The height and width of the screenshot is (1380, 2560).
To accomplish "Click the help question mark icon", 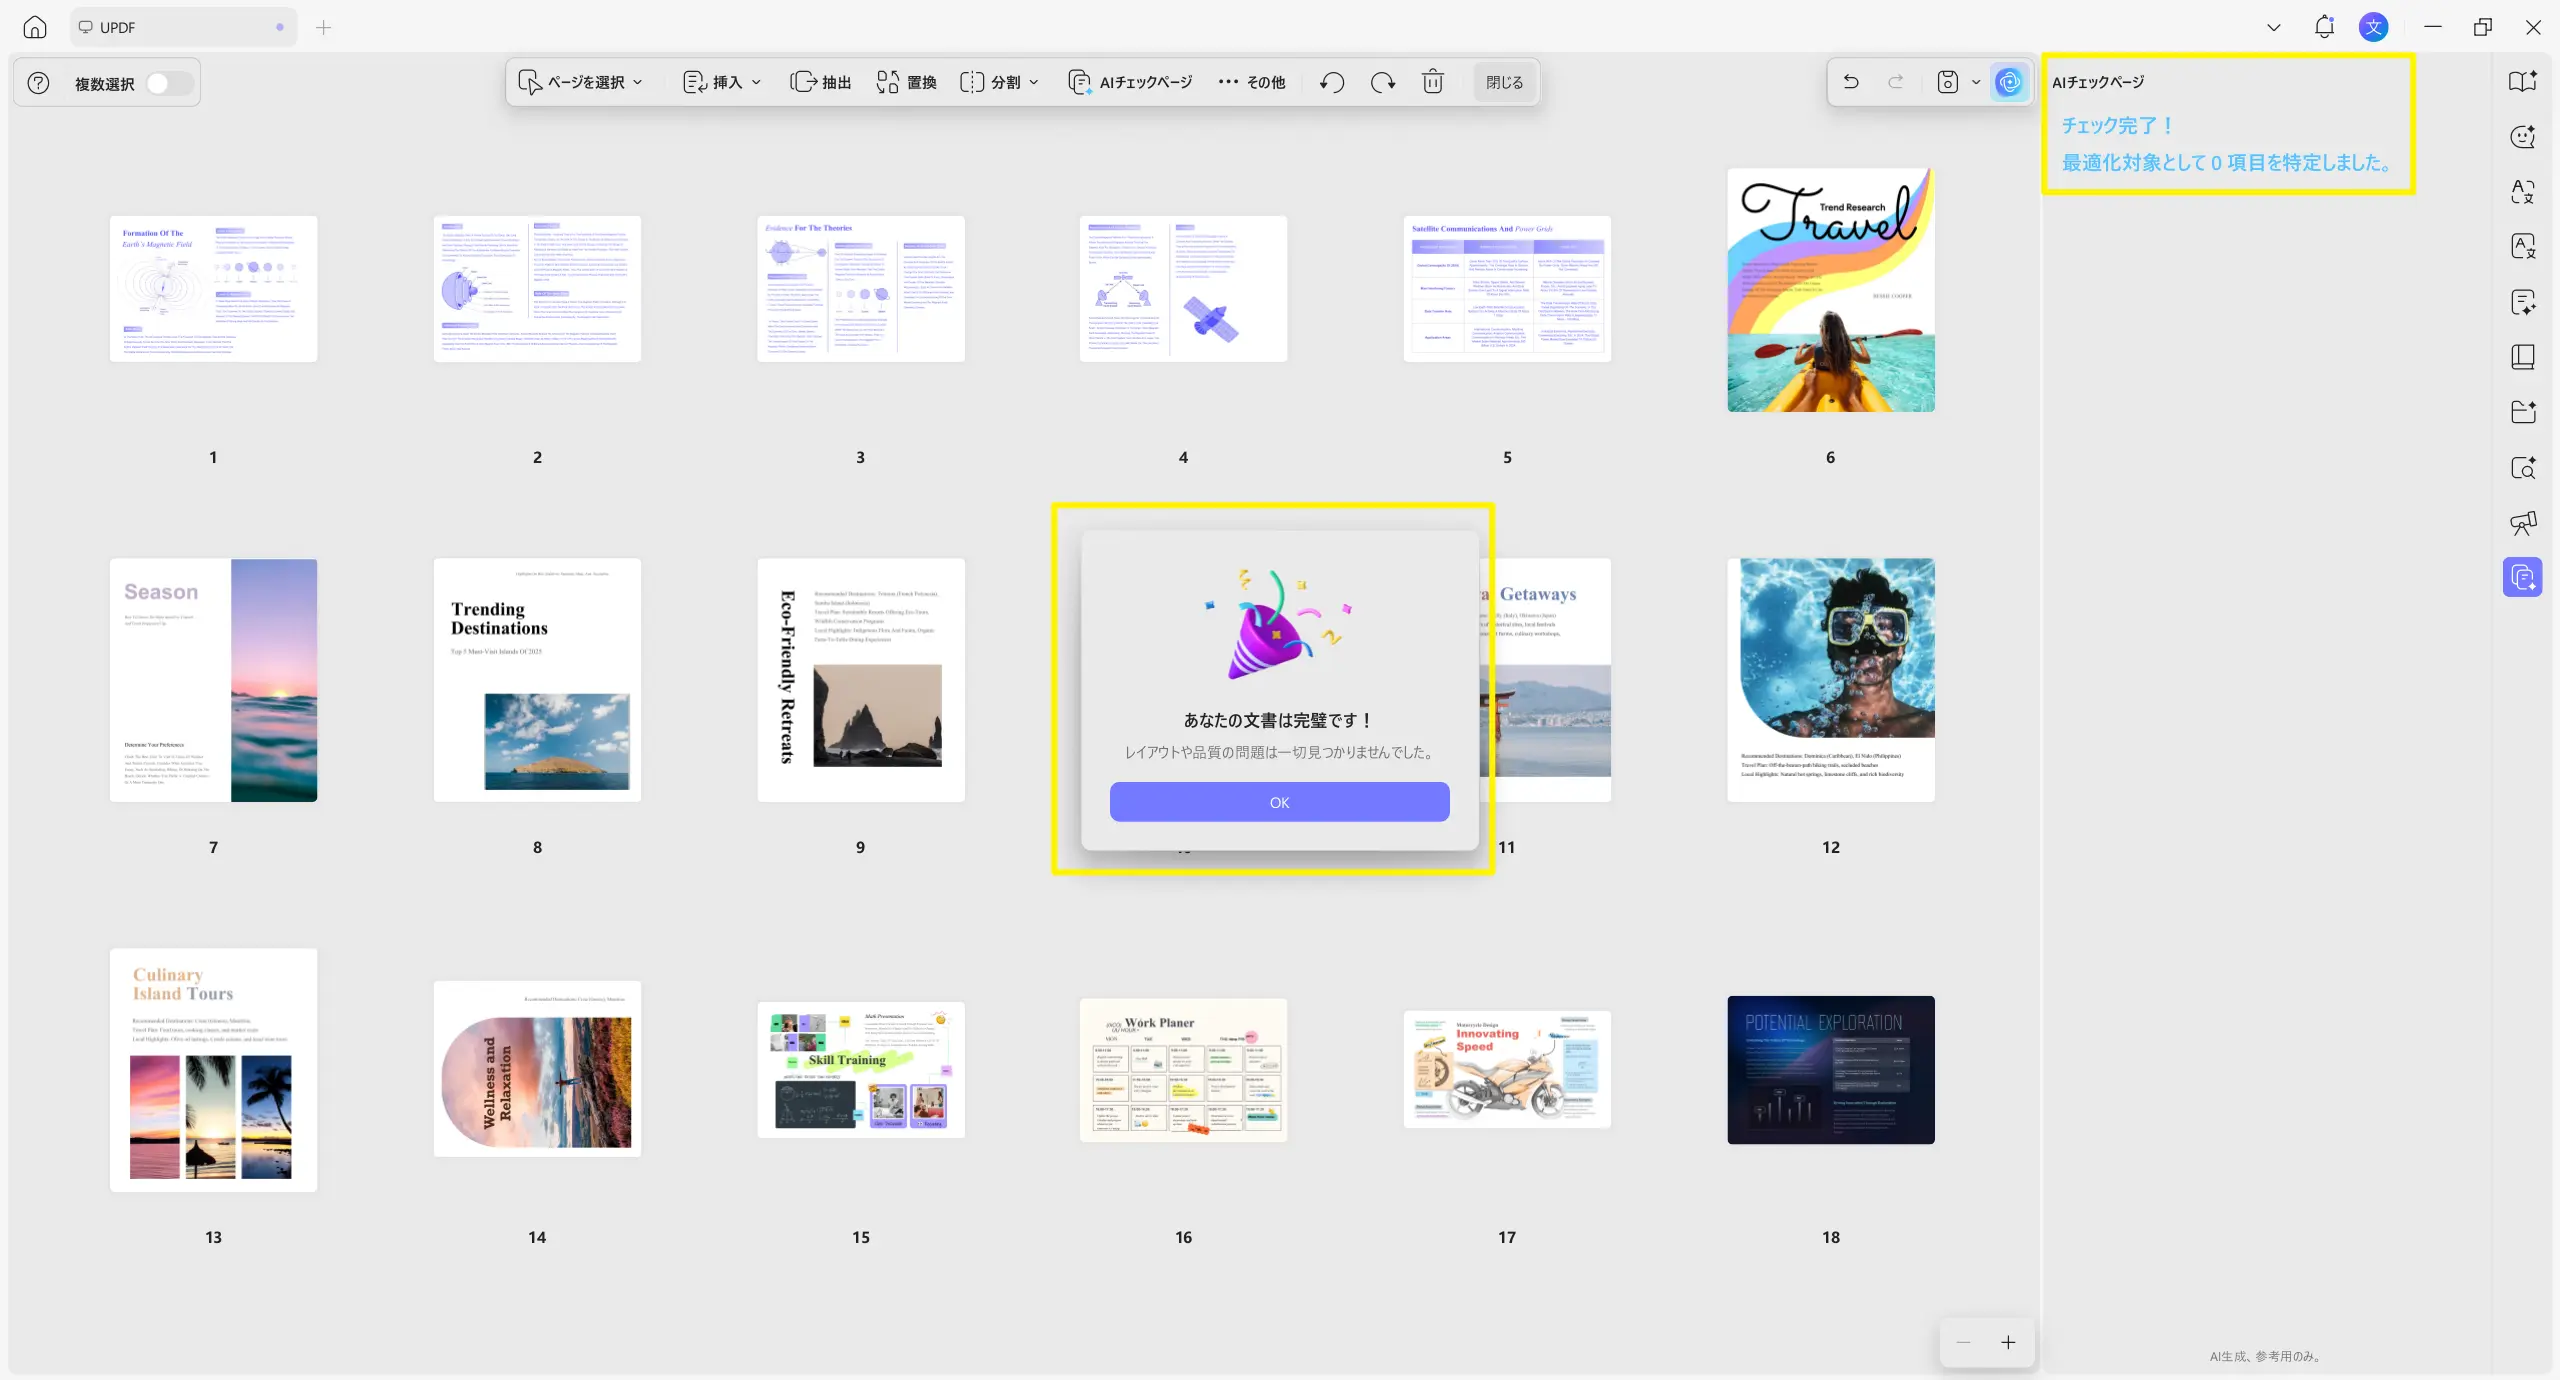I will coord(38,83).
